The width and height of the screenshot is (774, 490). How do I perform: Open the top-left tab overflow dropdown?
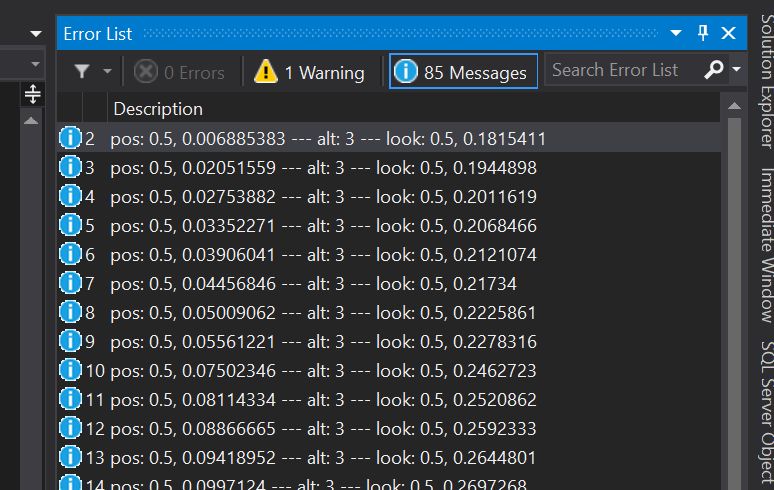36,34
